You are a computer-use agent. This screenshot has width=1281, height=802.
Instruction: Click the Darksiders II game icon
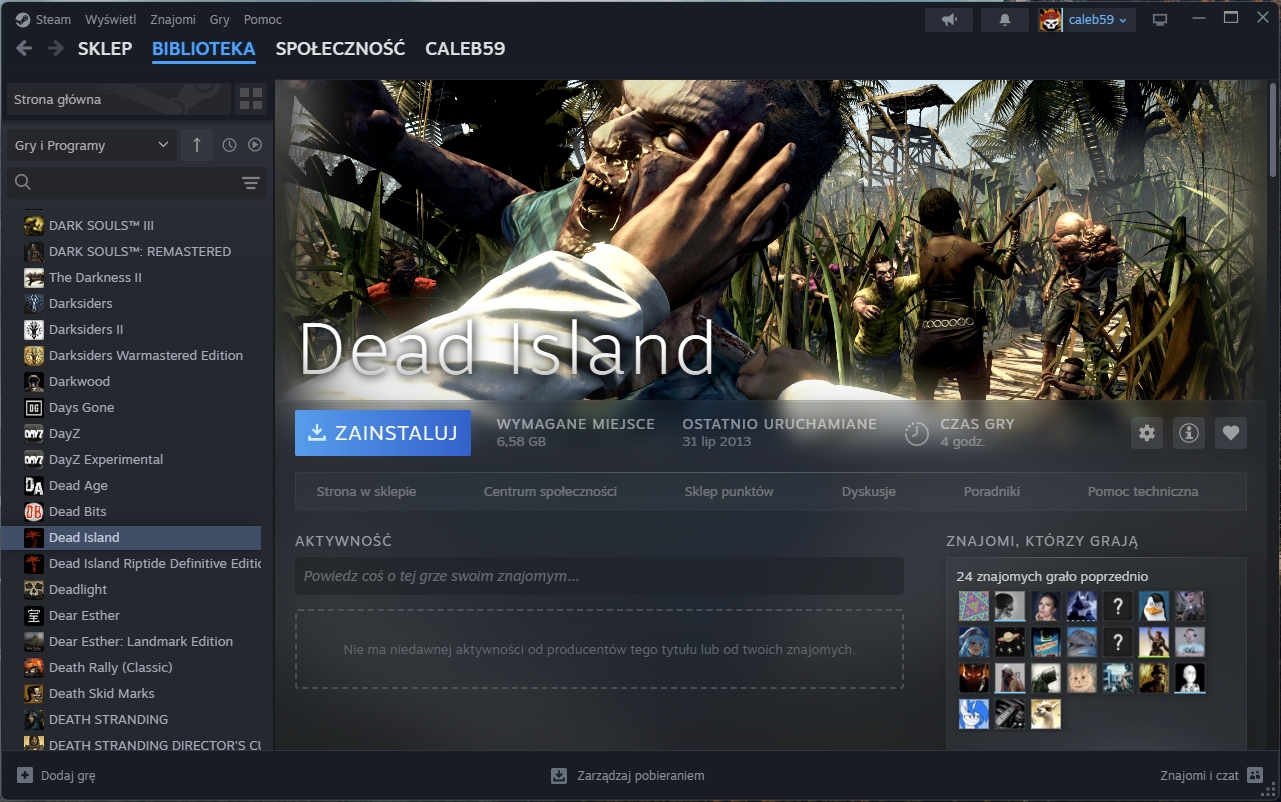click(x=34, y=329)
